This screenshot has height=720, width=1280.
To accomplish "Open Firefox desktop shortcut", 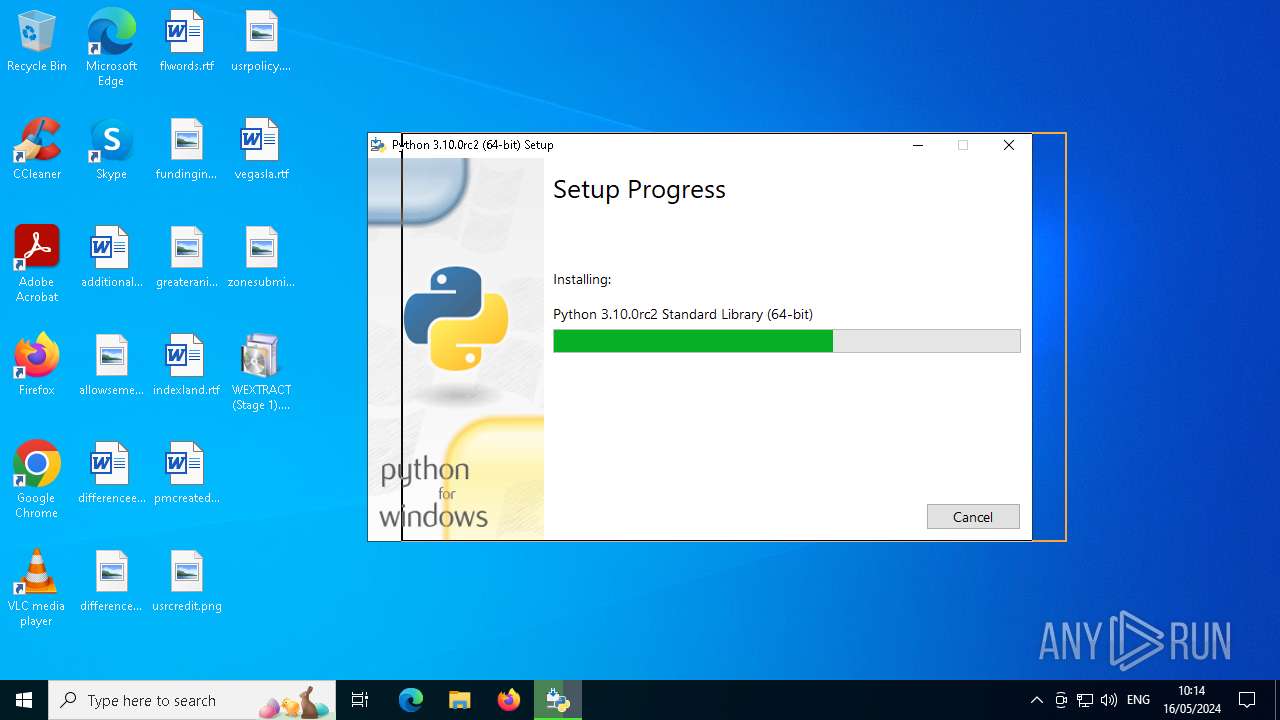I will [37, 366].
